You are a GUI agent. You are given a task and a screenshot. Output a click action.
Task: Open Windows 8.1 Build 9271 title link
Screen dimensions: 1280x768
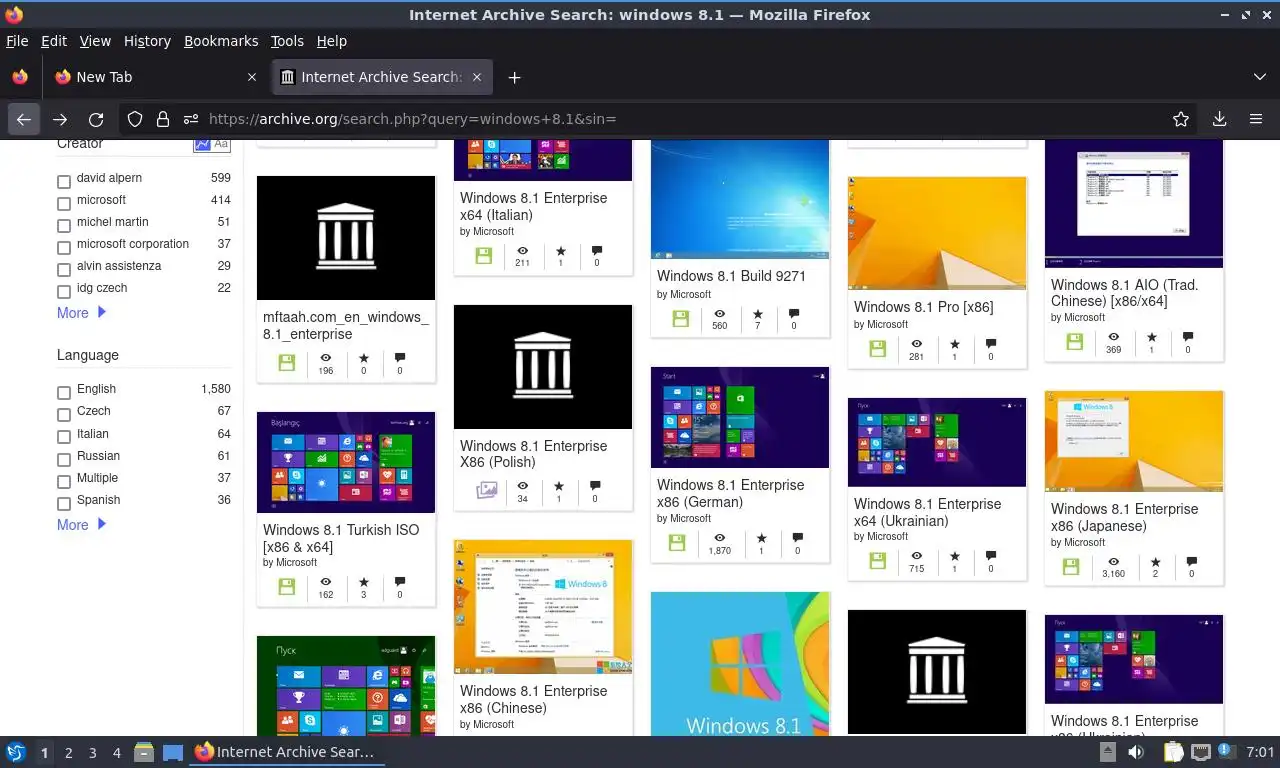coord(731,276)
